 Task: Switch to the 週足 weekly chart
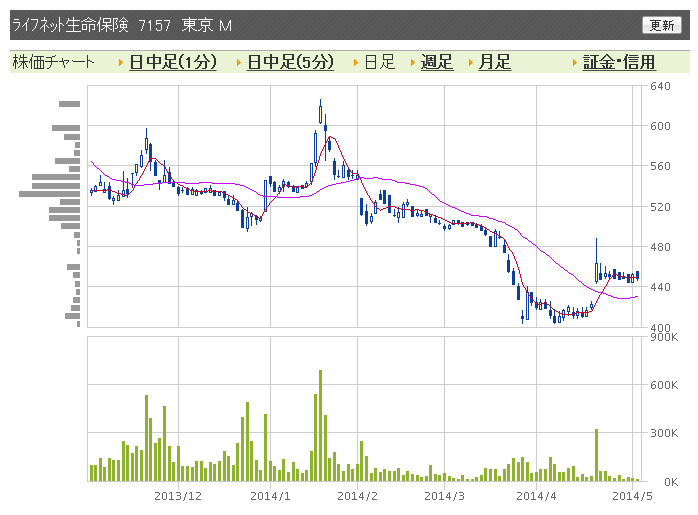pyautogui.click(x=437, y=62)
